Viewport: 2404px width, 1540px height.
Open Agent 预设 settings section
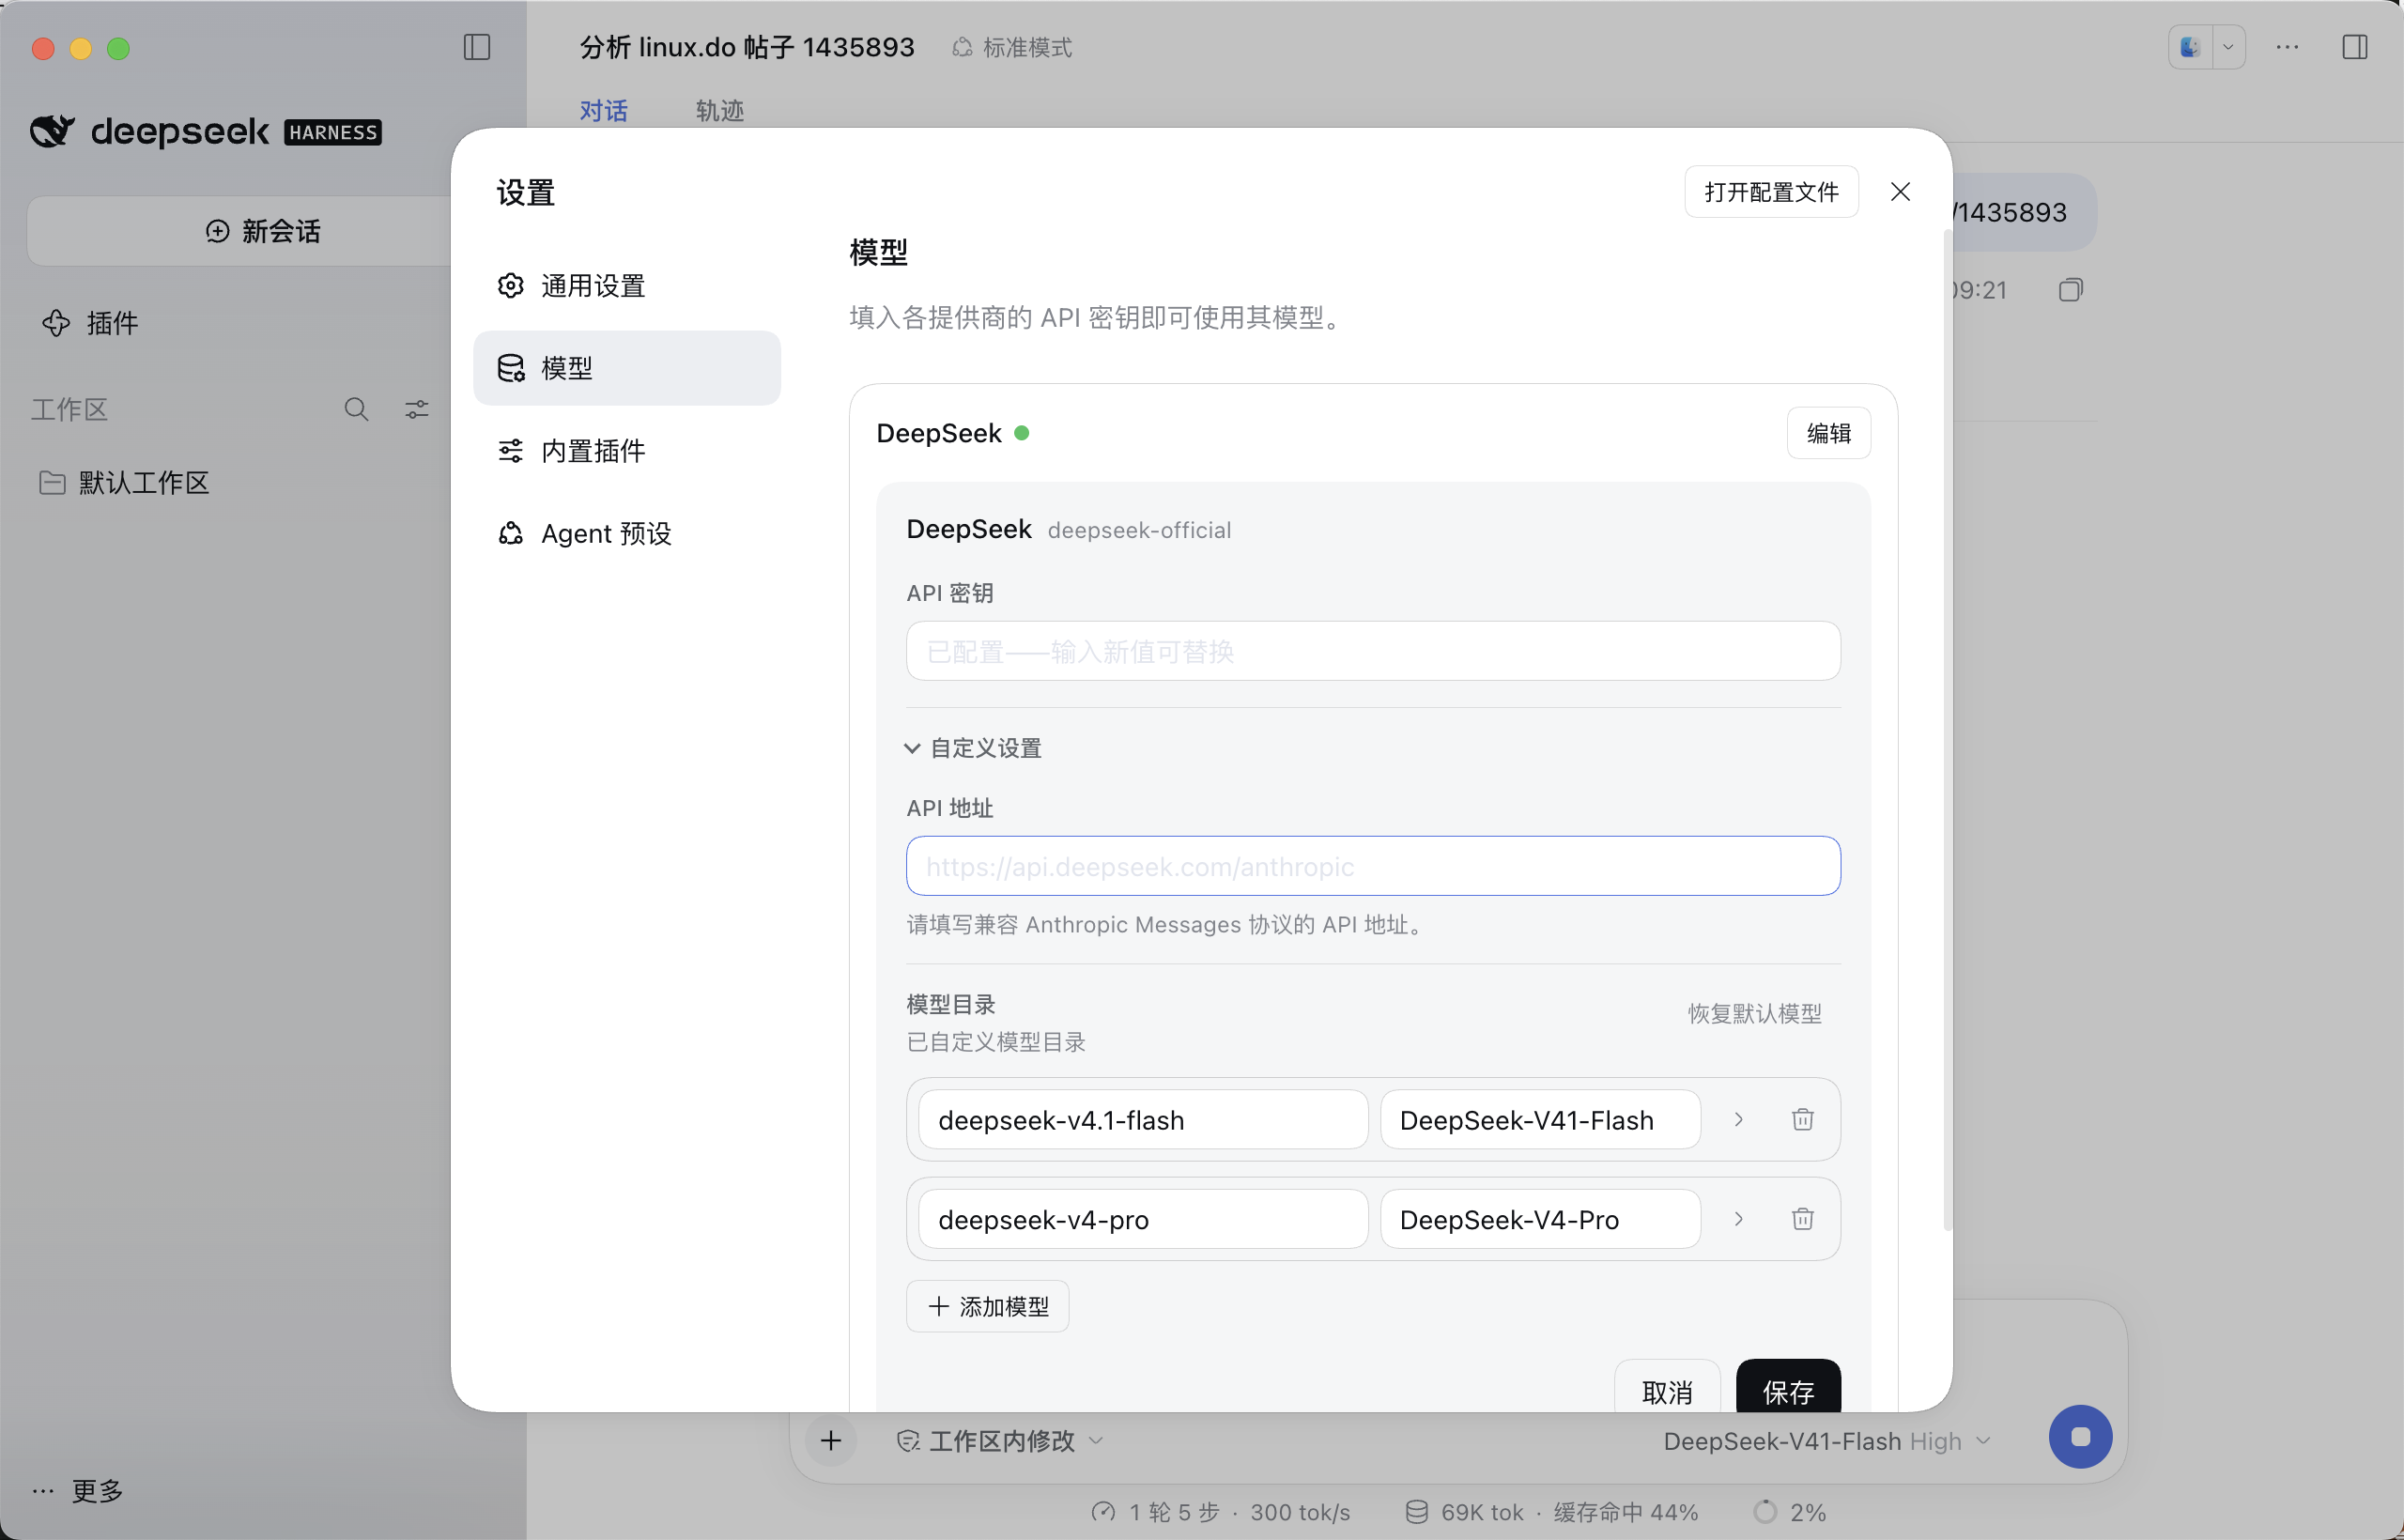point(627,534)
